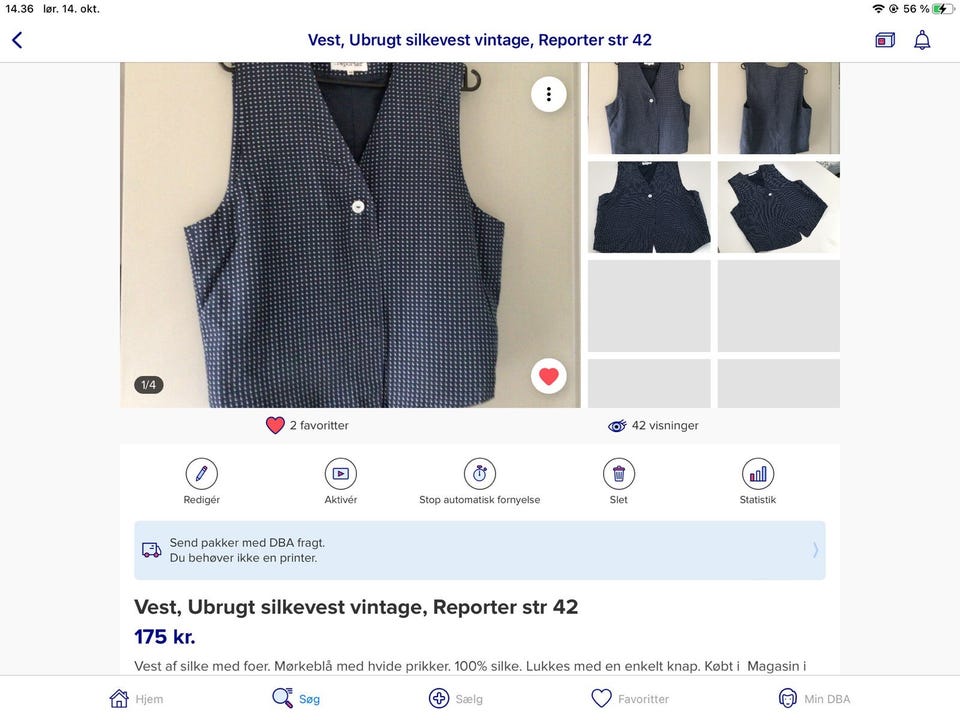The width and height of the screenshot is (960, 720).
Task: Open the Min DBA profile tab
Action: point(814,699)
